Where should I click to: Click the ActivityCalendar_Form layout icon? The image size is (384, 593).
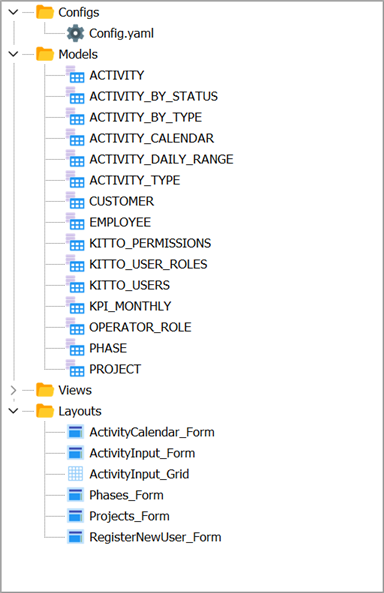pyautogui.click(x=75, y=432)
